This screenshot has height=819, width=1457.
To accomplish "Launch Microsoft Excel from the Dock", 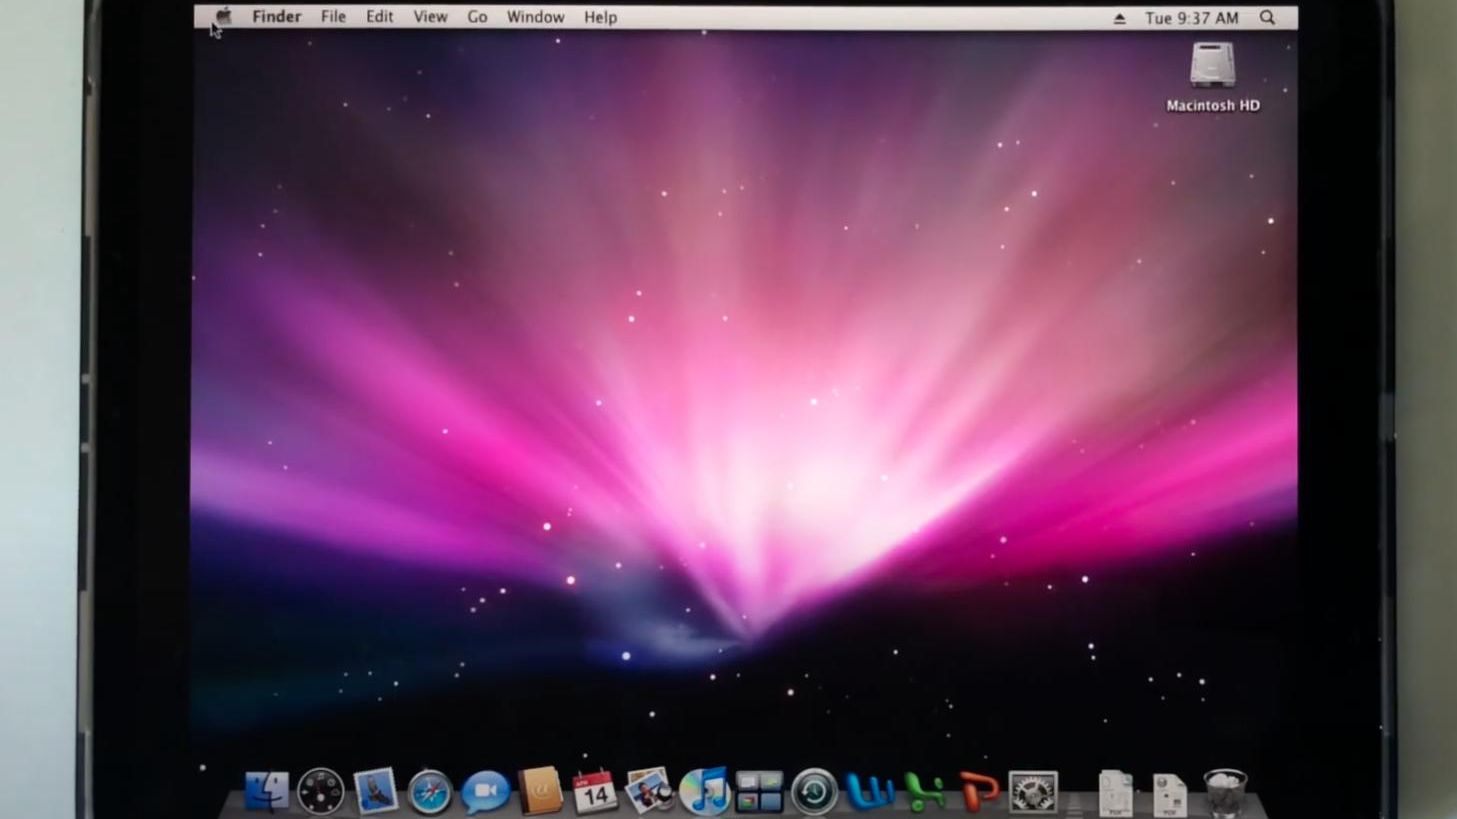I will point(924,793).
